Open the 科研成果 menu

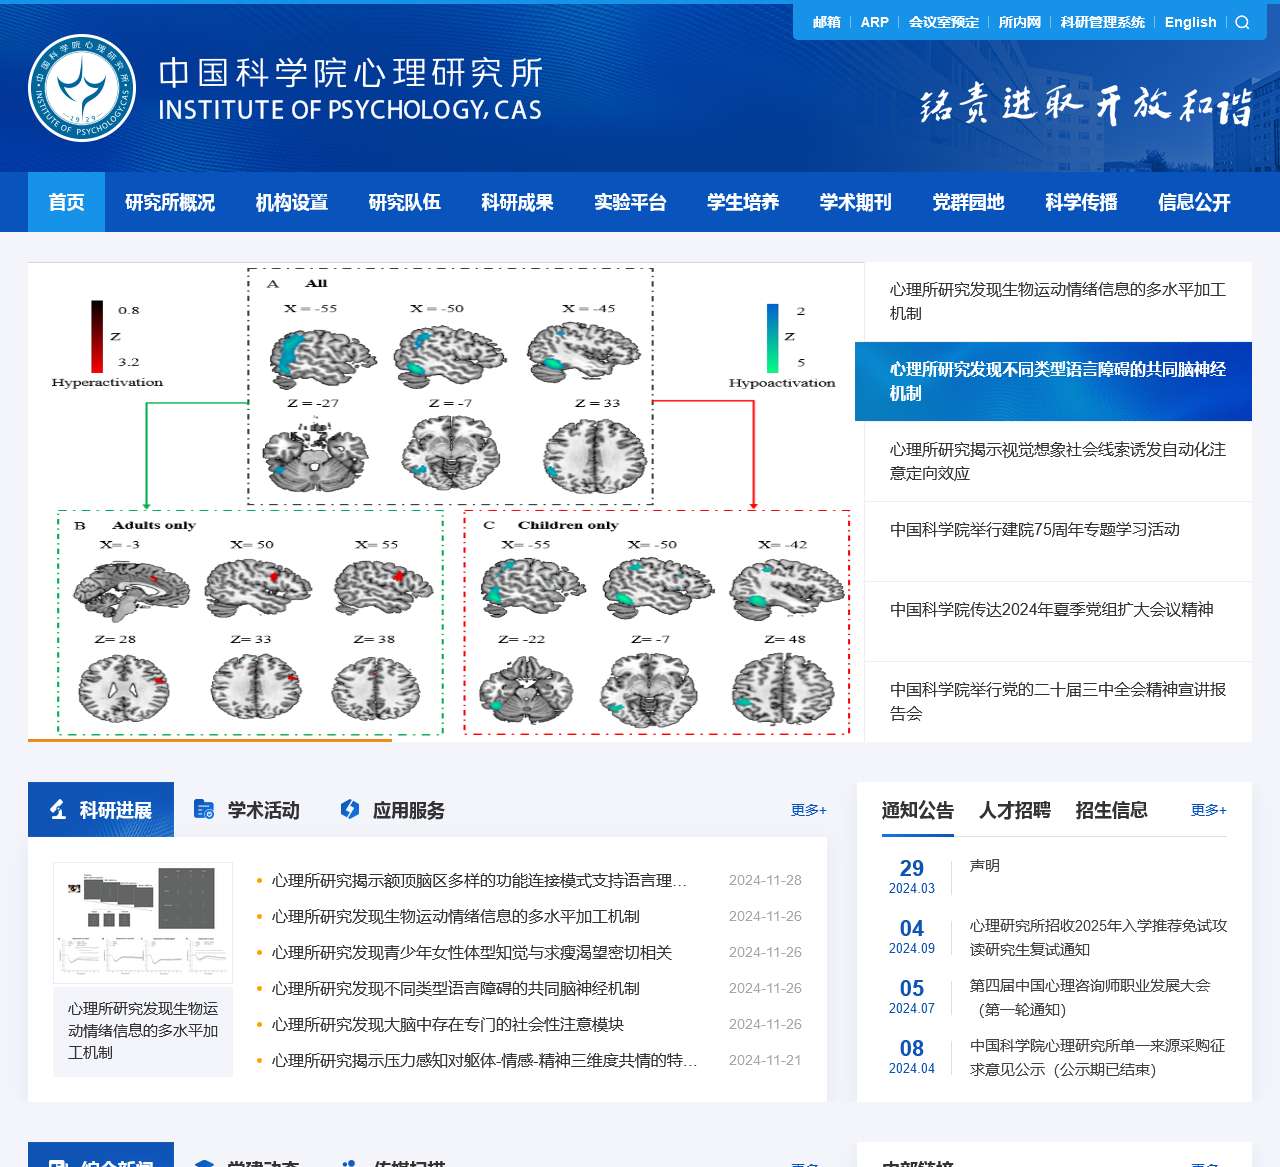(518, 202)
